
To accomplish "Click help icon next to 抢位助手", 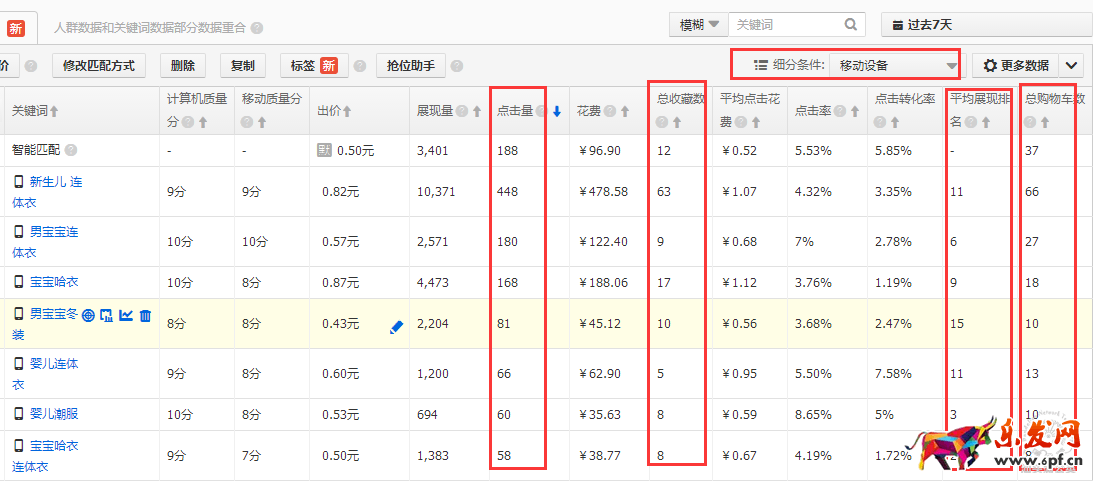I will pos(457,66).
